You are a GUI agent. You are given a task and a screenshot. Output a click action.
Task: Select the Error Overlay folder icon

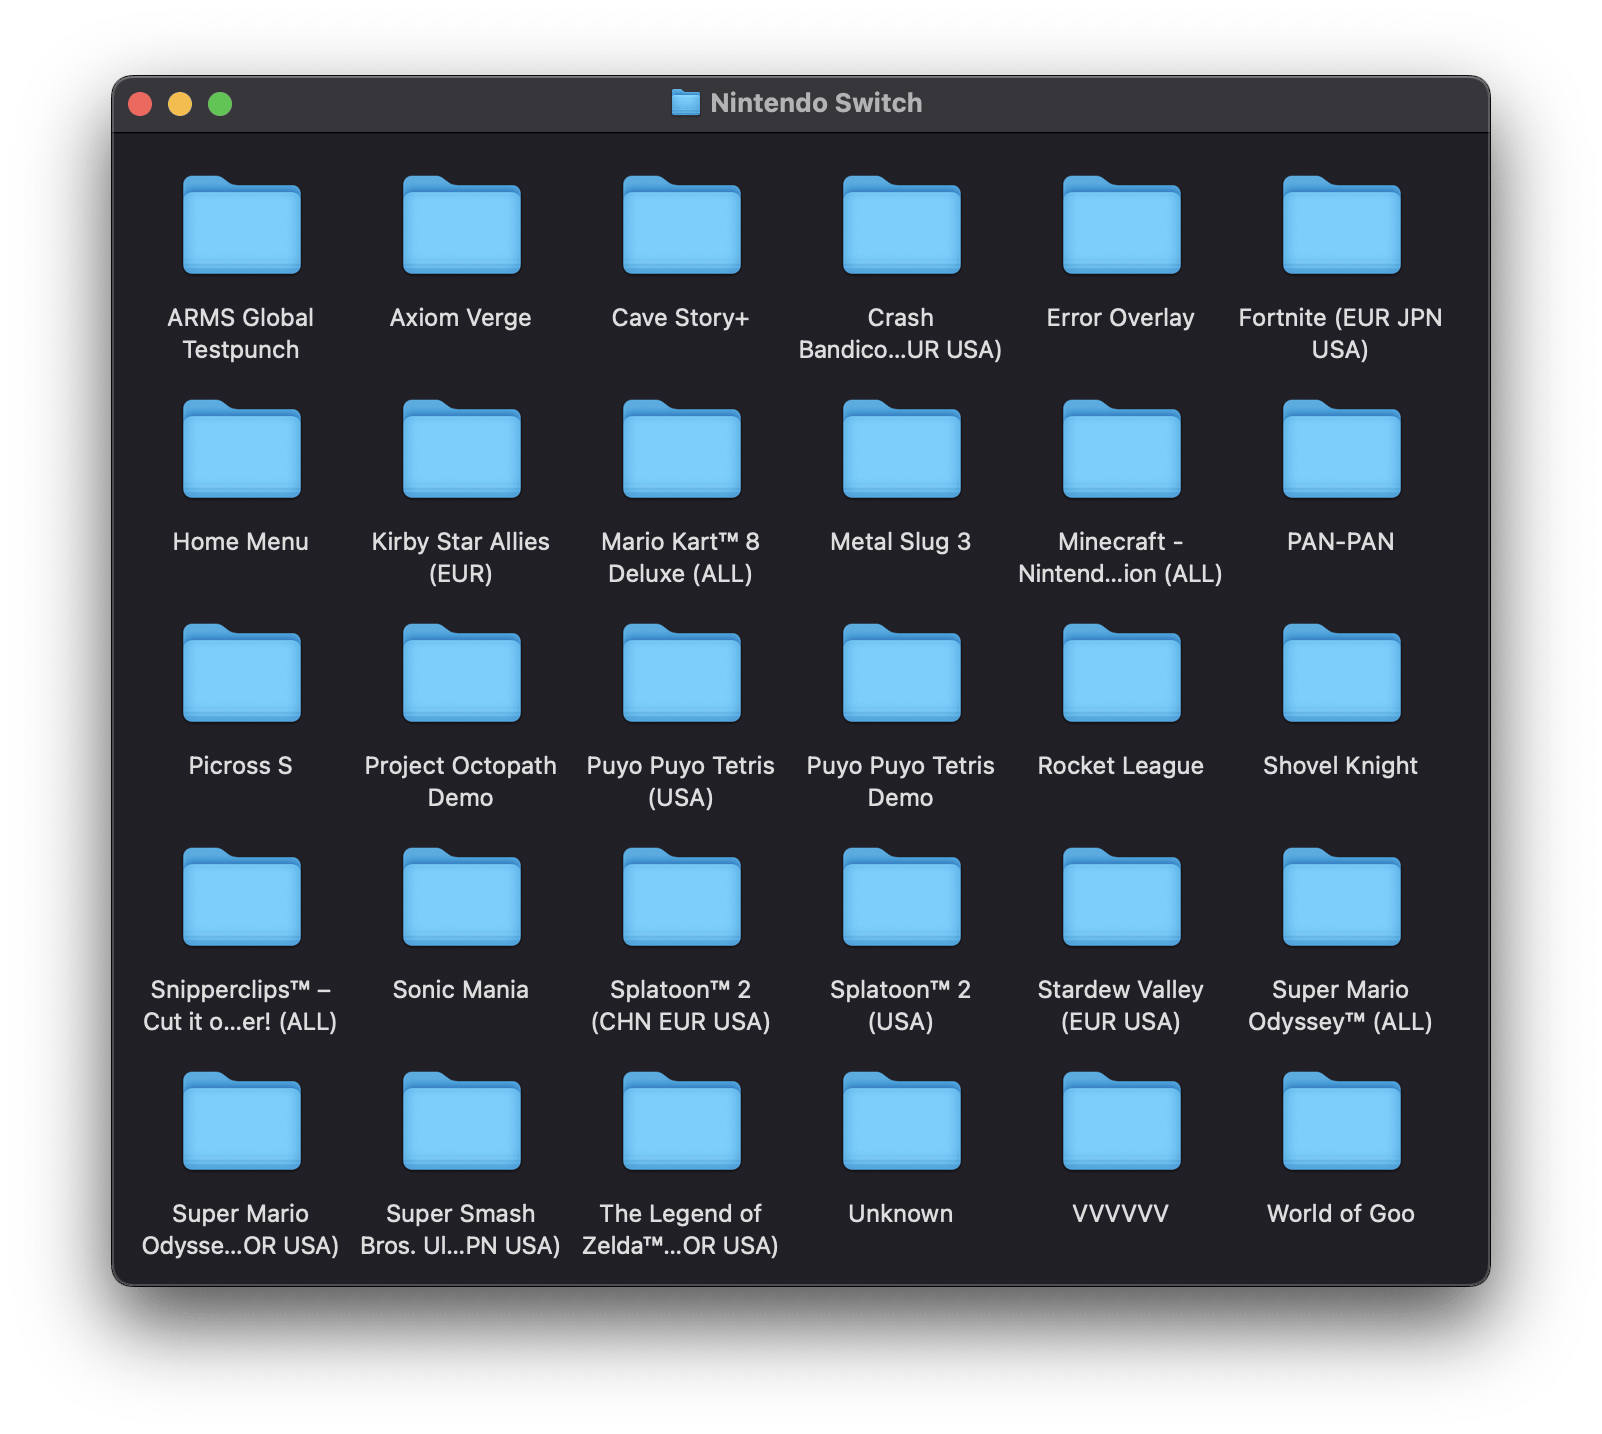coord(1121,225)
